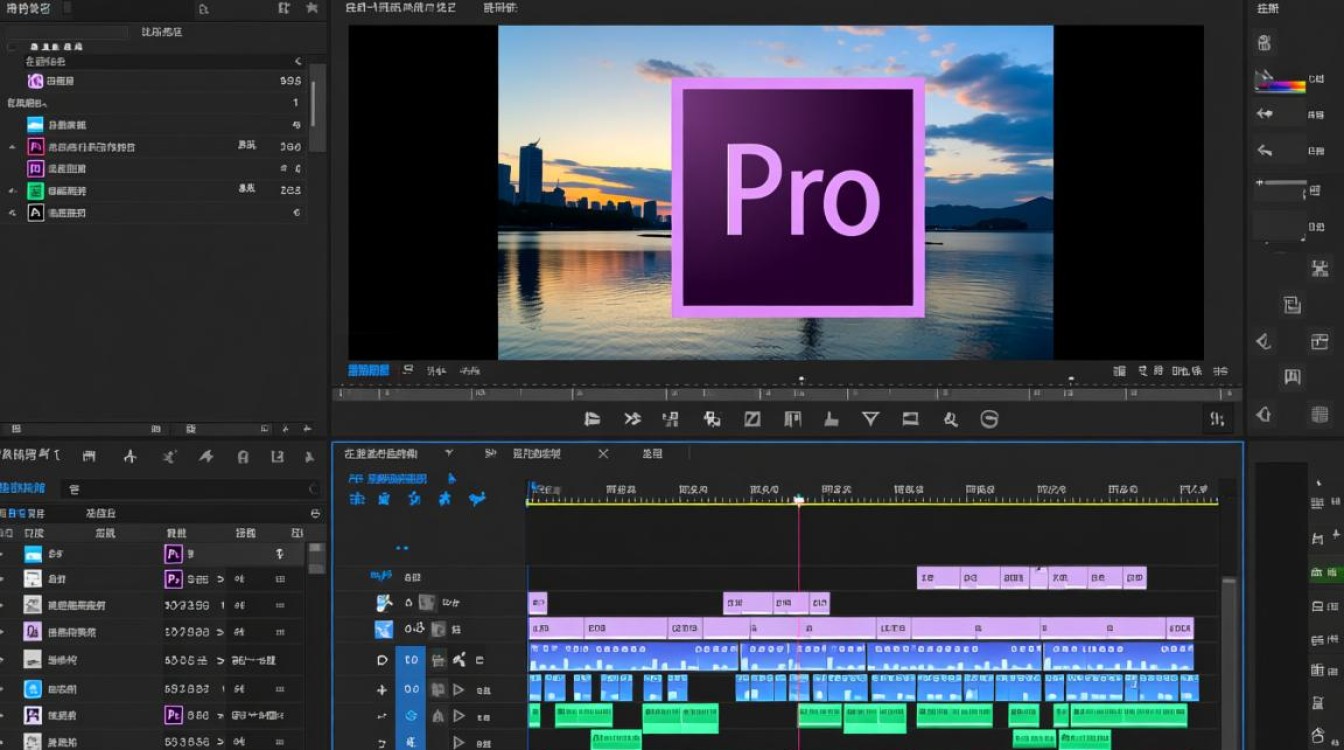
Task: Click the slashed-square icon in monitor transport bar
Action: 752,419
